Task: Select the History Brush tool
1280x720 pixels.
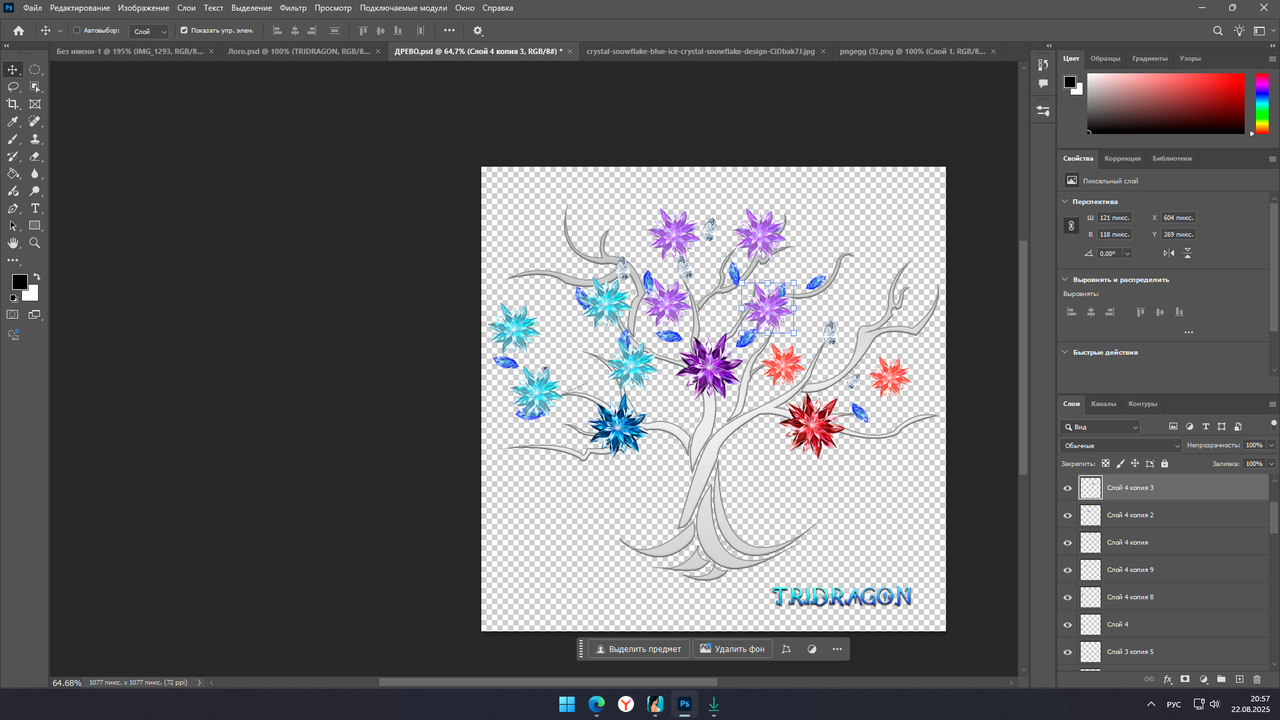Action: 13,156
